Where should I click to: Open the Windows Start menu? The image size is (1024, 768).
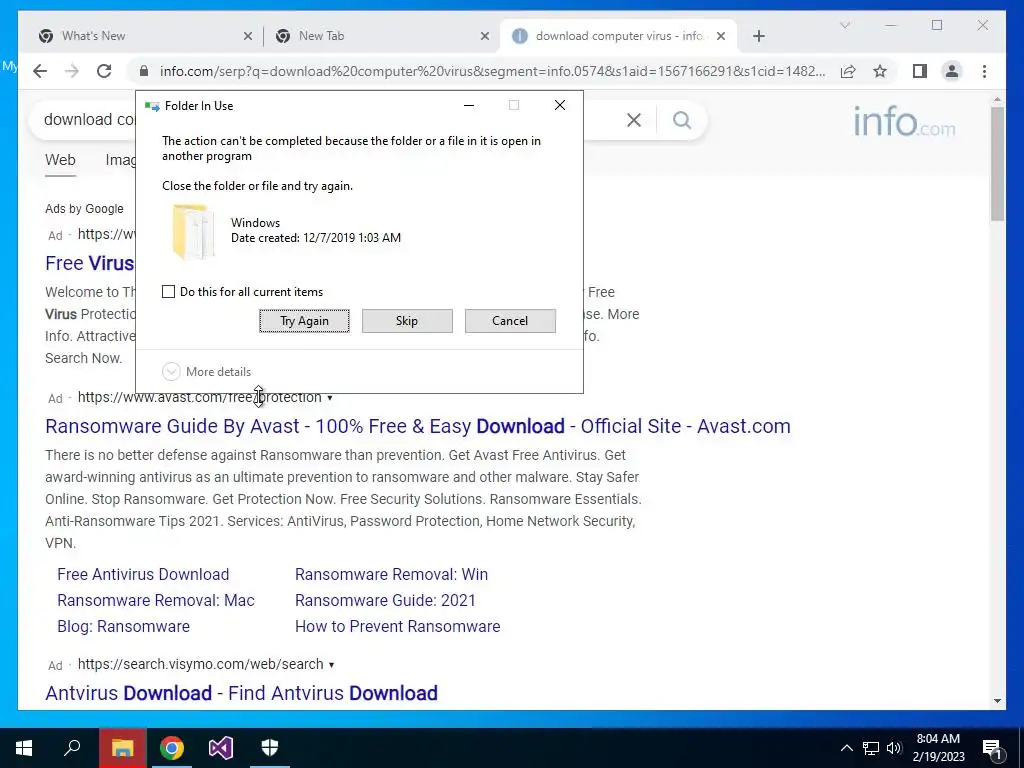(24, 748)
